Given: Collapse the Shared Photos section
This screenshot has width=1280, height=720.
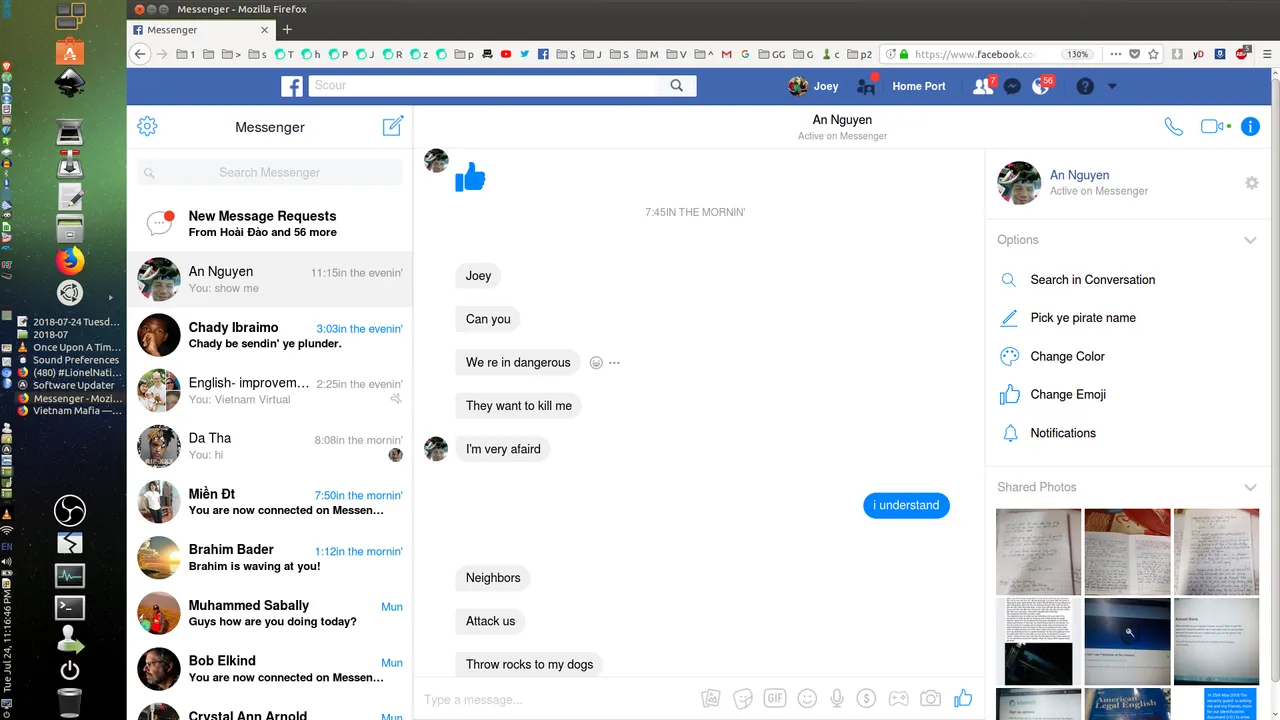Looking at the screenshot, I should (x=1250, y=487).
